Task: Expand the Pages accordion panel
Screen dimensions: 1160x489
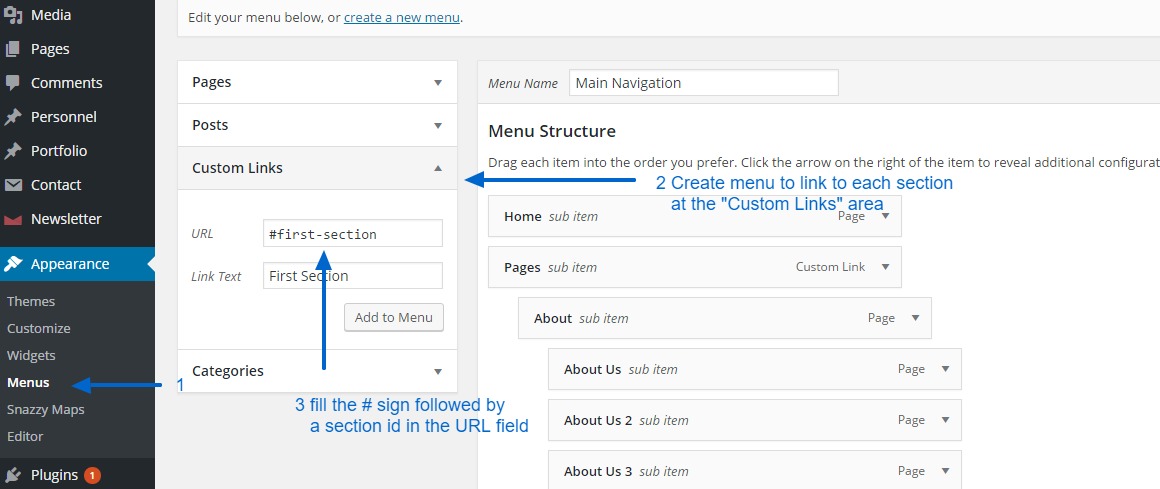Action: [x=438, y=83]
